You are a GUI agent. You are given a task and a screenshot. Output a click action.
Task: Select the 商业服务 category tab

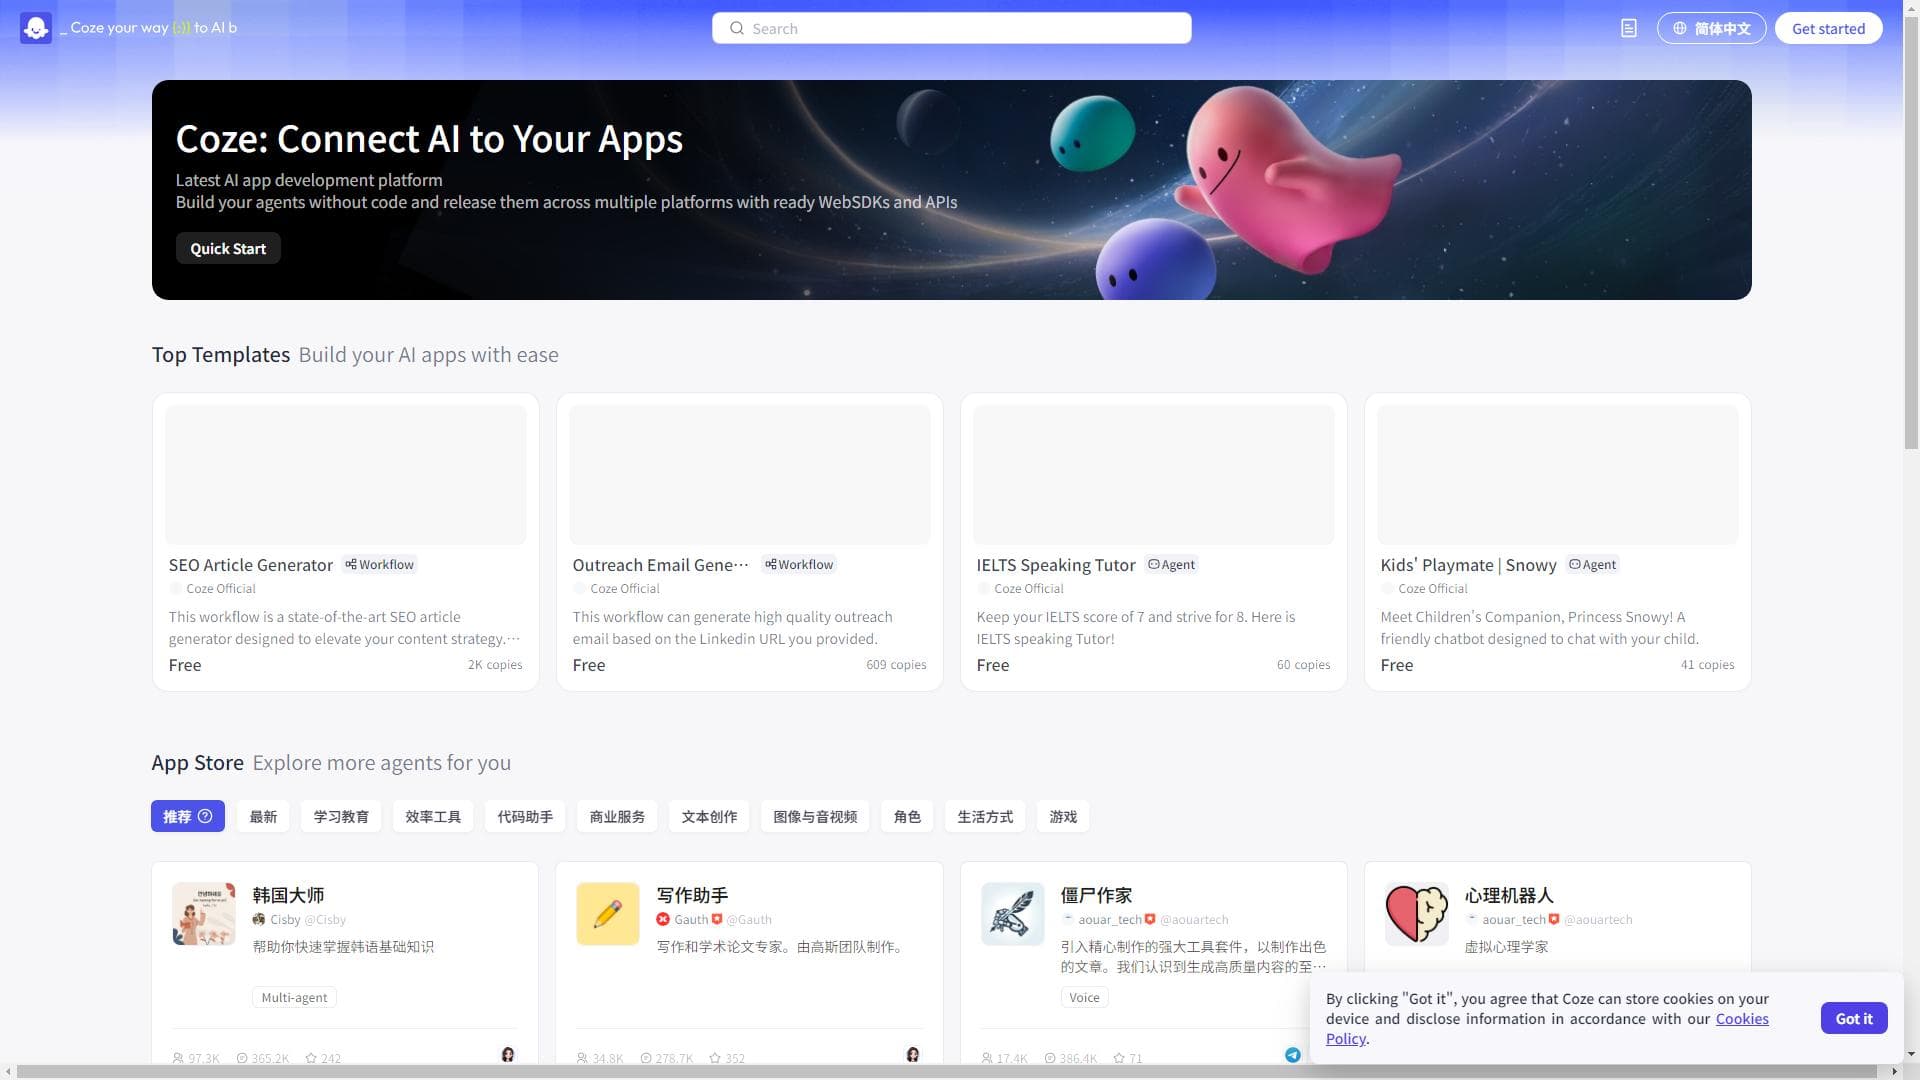coord(617,816)
